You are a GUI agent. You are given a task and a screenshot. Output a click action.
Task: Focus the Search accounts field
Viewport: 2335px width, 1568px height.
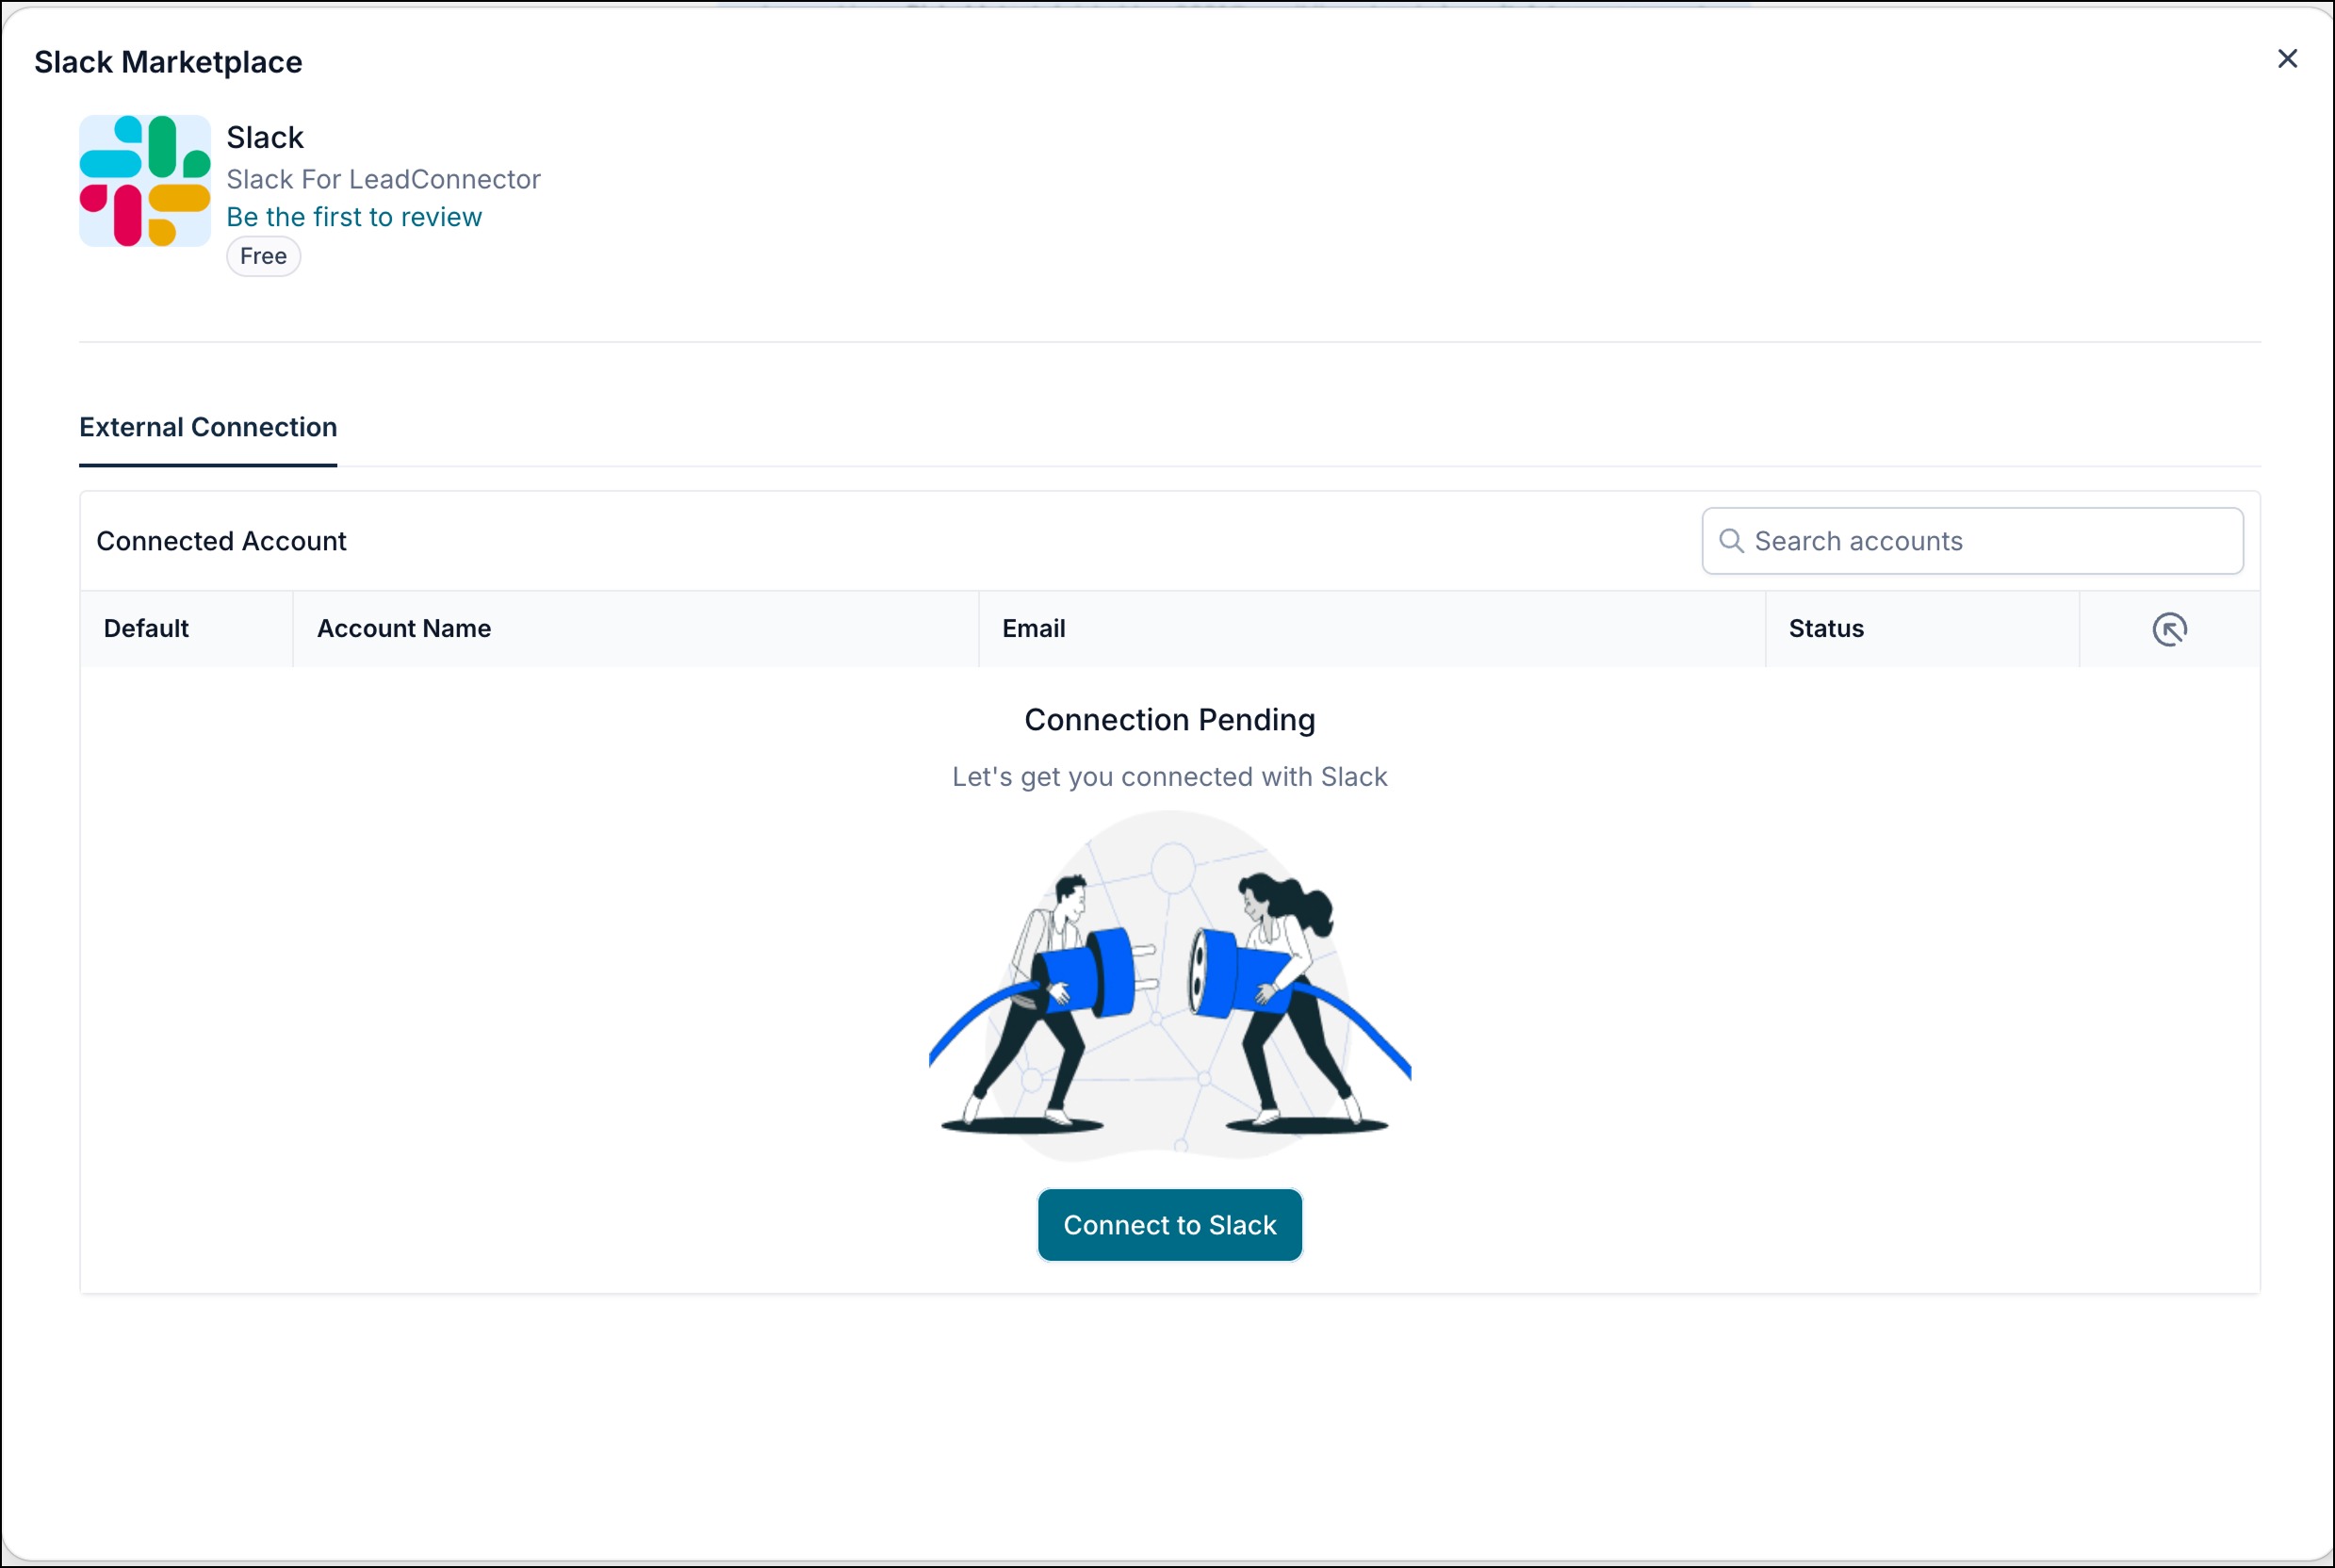click(1972, 541)
